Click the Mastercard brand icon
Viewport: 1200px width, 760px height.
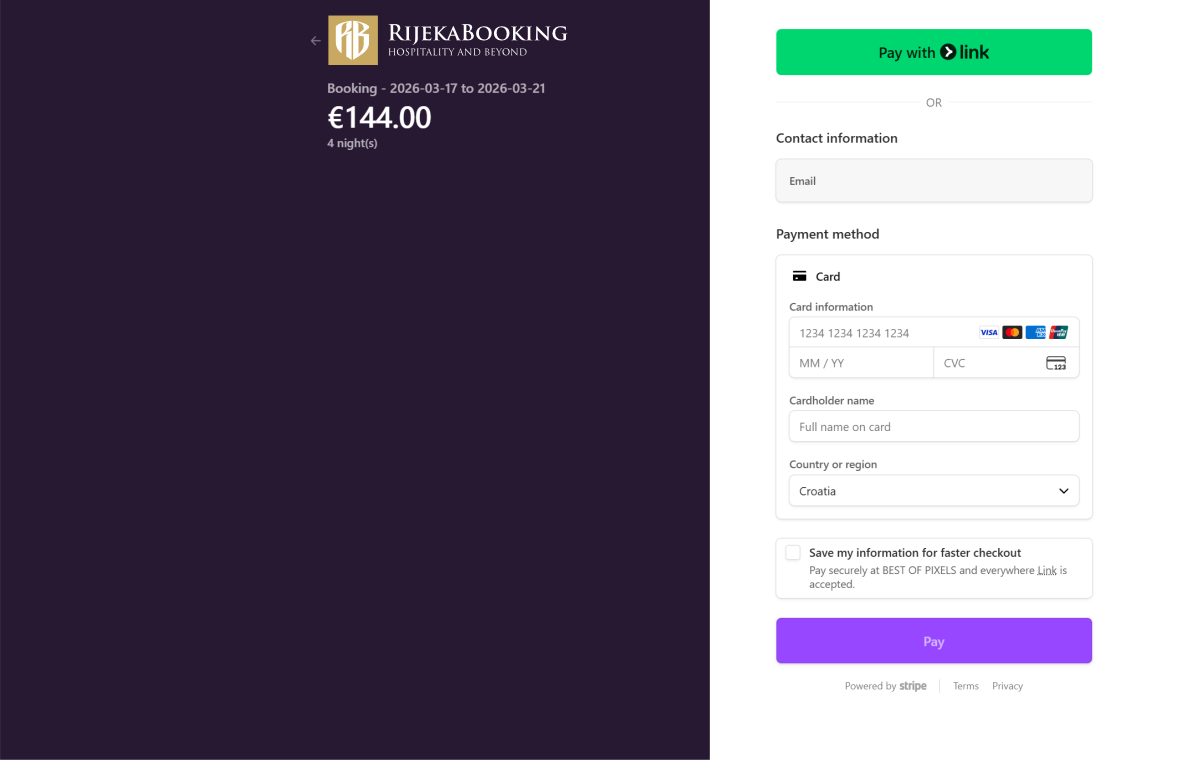tap(1012, 333)
